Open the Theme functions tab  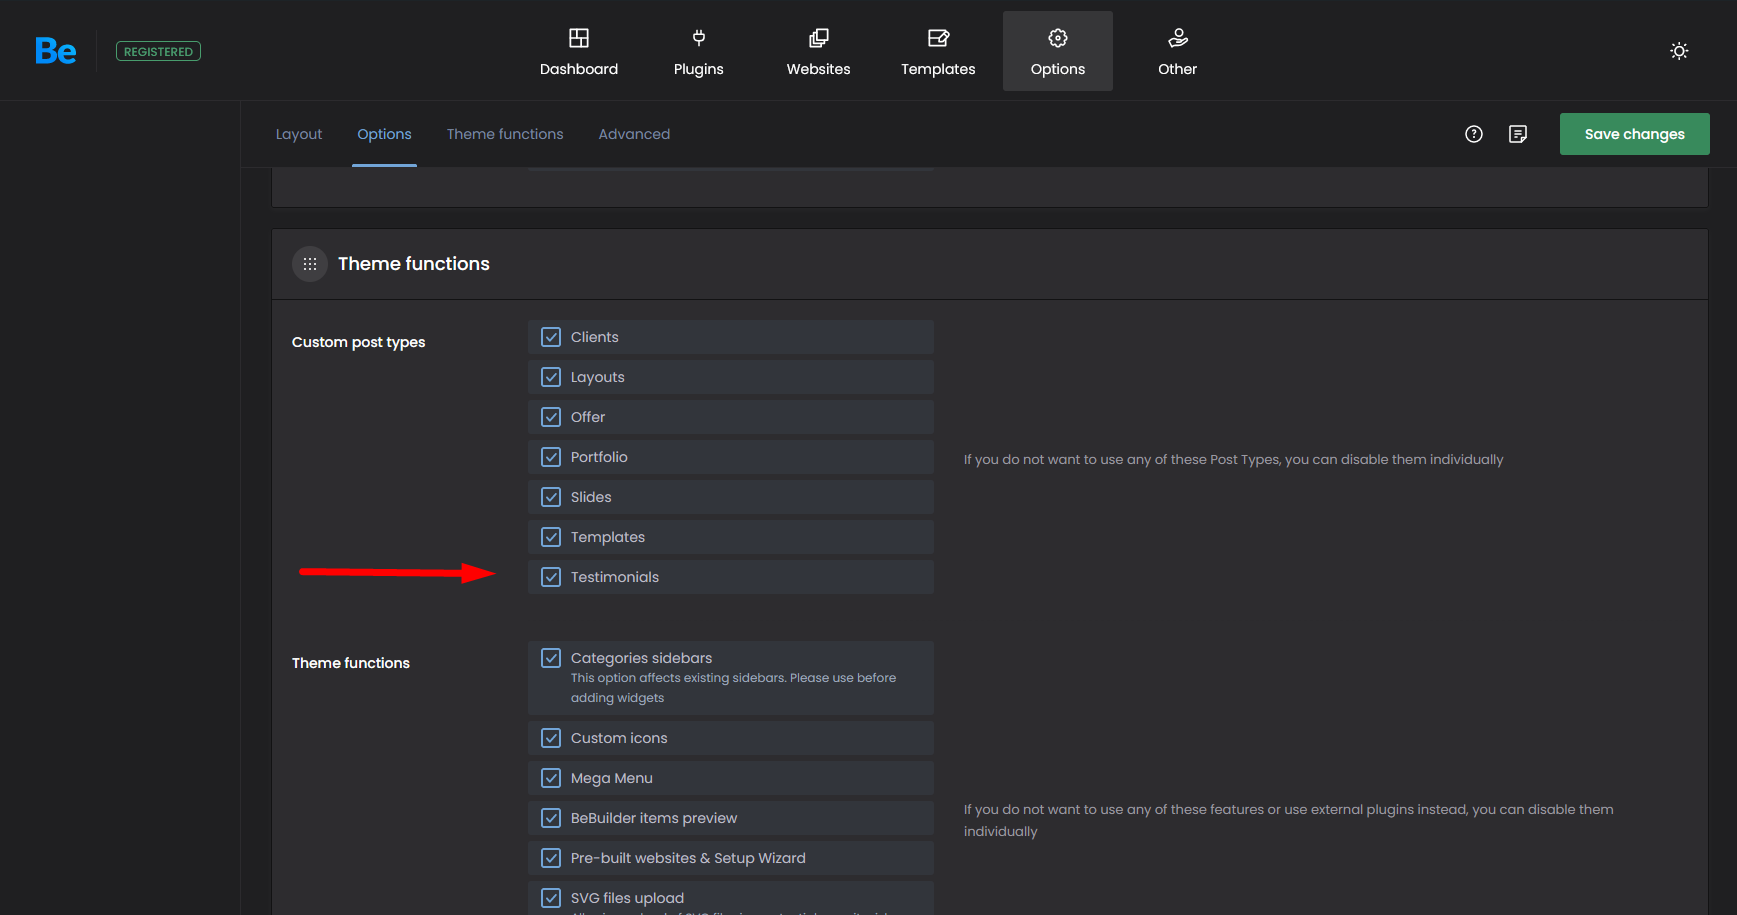[505, 134]
